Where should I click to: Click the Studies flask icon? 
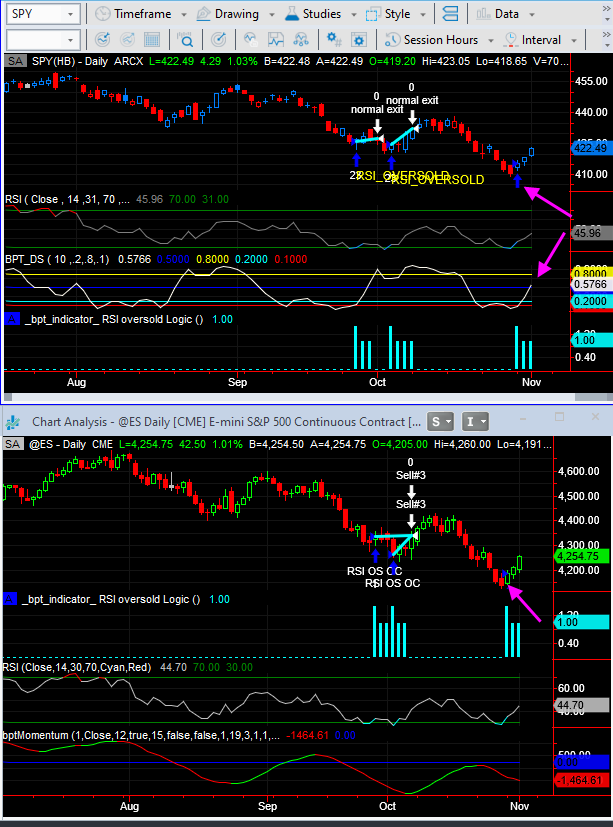click(292, 14)
